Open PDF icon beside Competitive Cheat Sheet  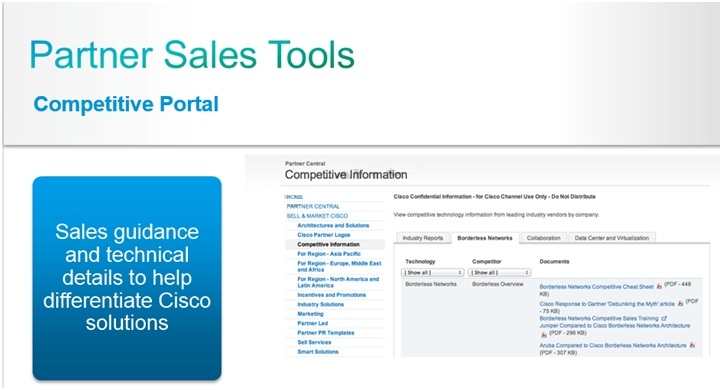659,286
